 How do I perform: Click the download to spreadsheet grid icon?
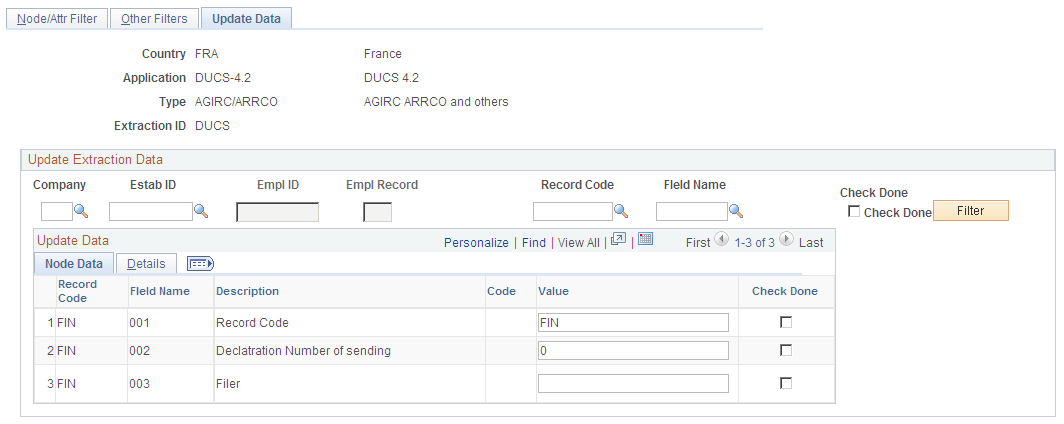click(x=645, y=239)
